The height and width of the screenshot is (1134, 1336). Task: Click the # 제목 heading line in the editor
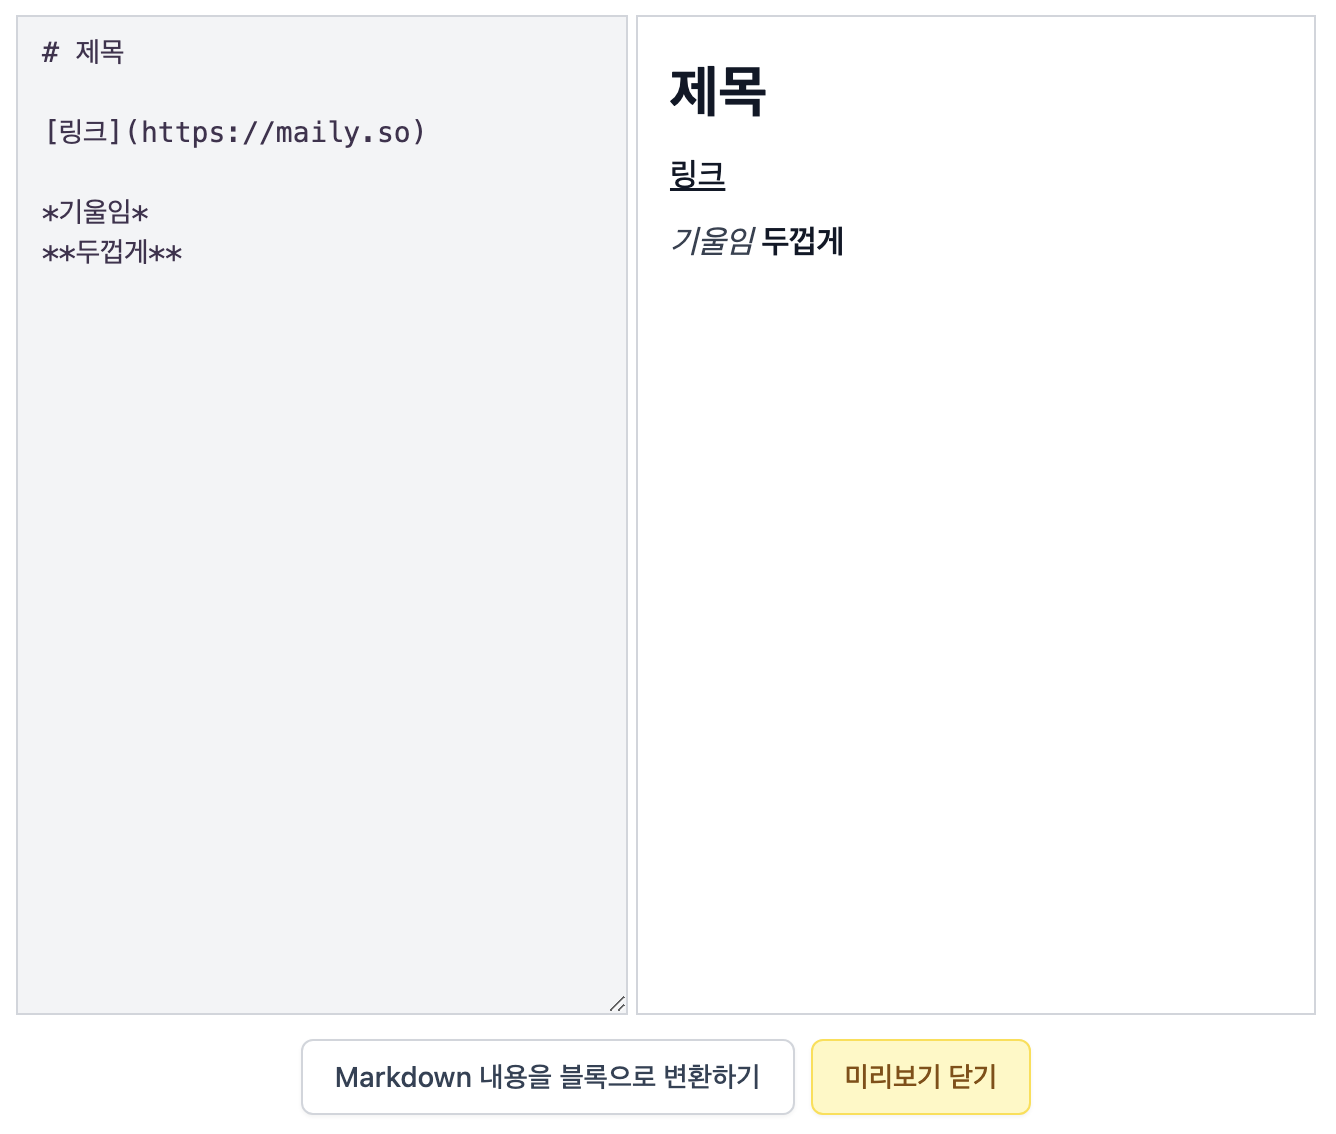pos(84,51)
